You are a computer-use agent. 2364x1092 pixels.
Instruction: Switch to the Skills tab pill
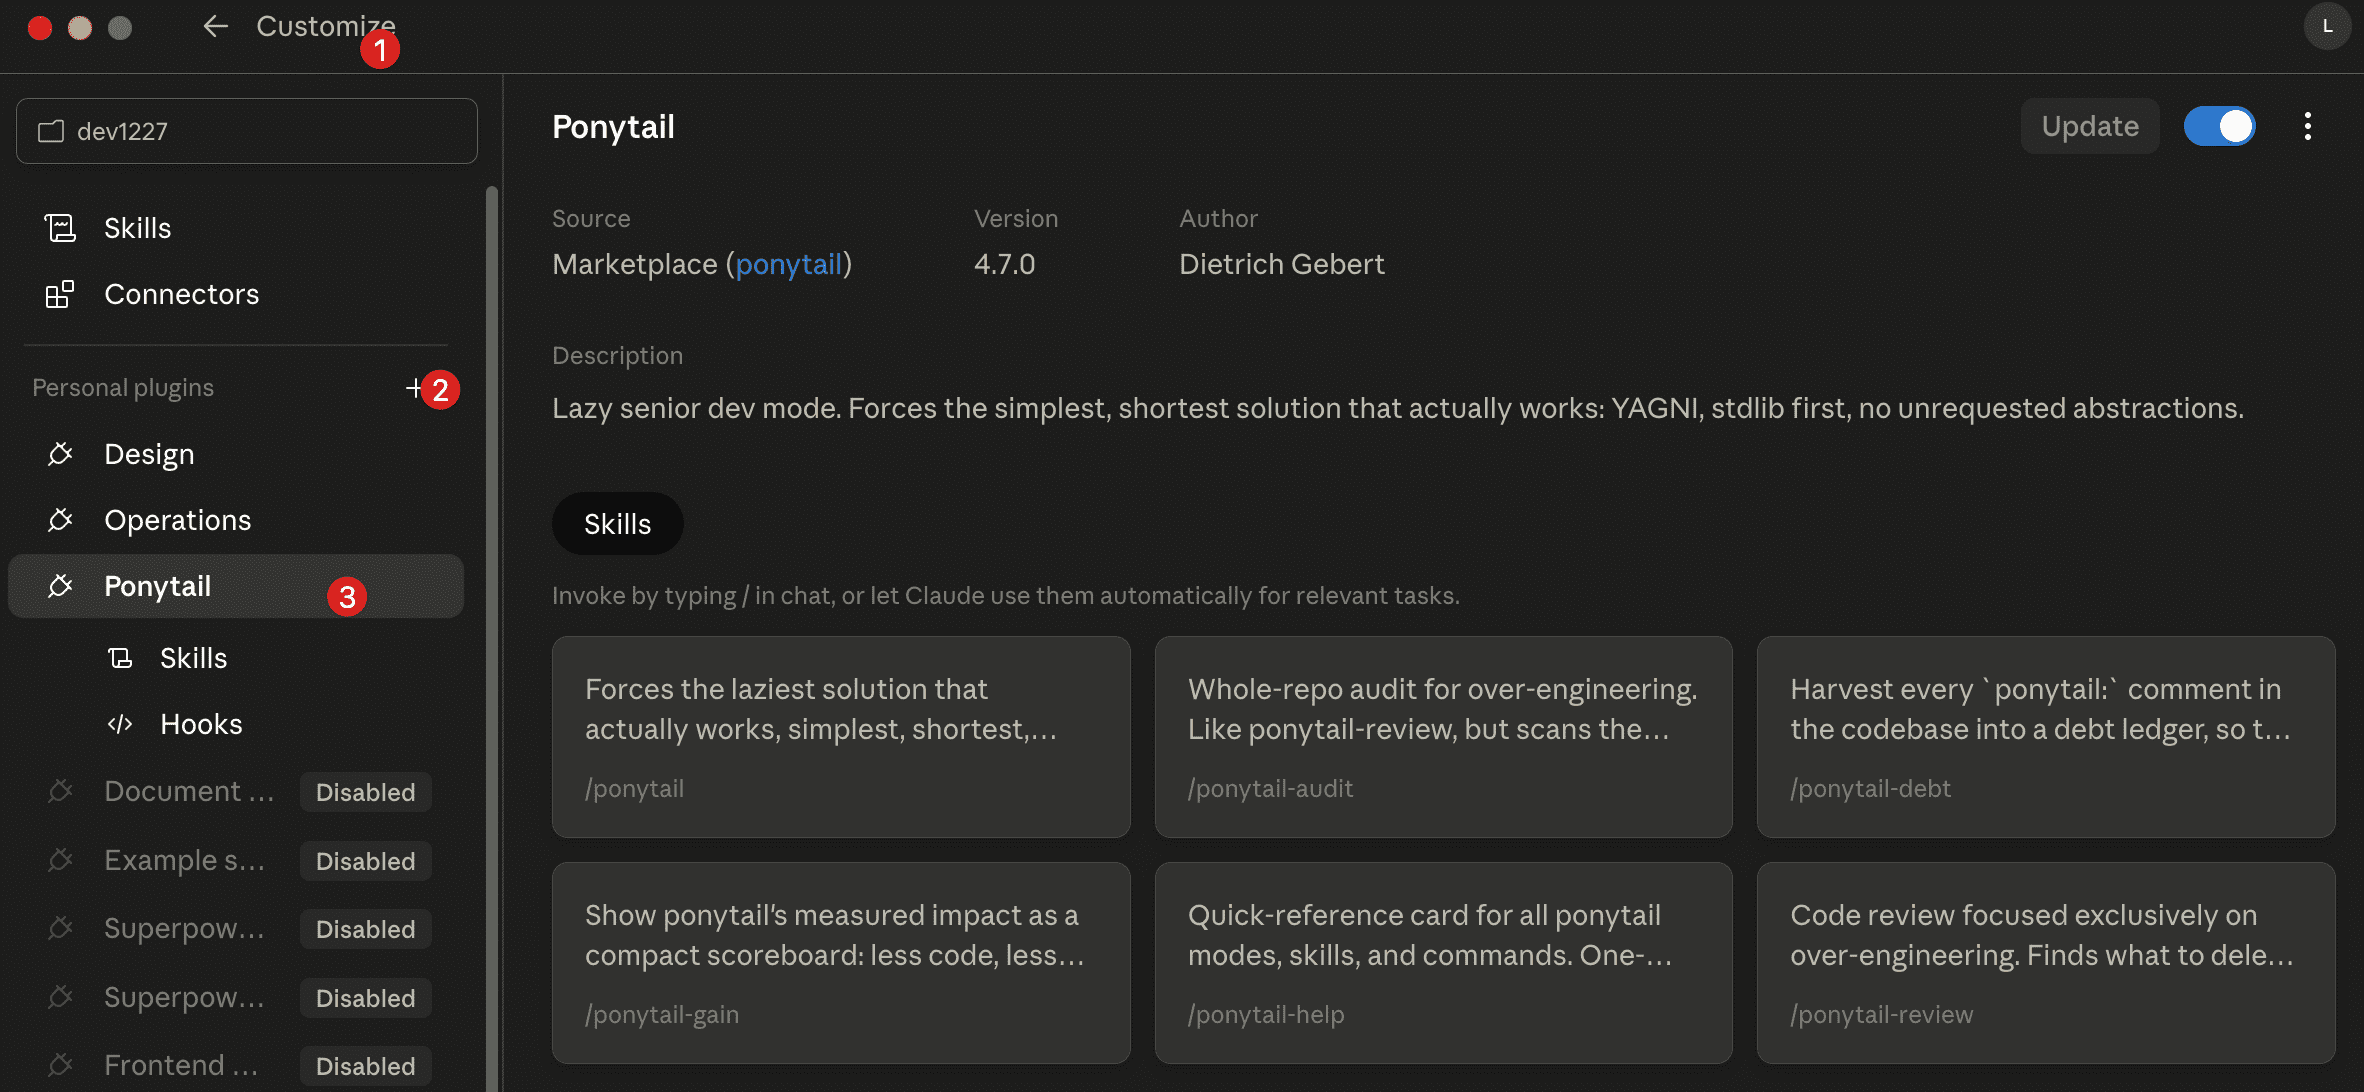click(x=618, y=524)
